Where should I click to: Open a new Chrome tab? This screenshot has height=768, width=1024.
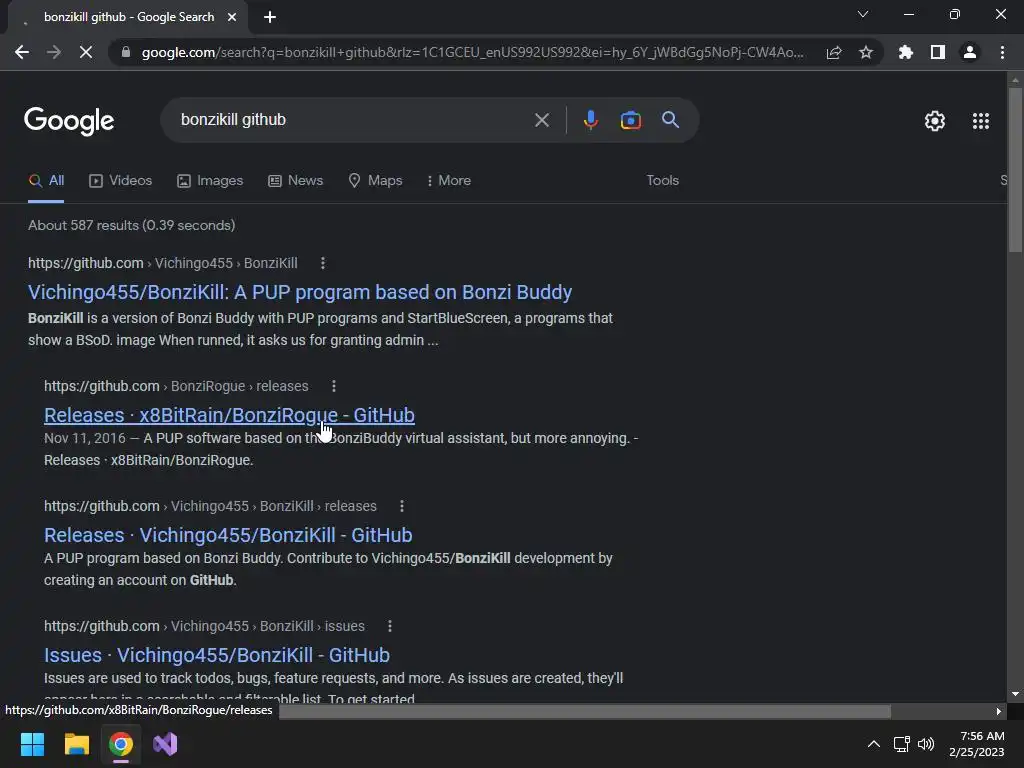(x=270, y=17)
